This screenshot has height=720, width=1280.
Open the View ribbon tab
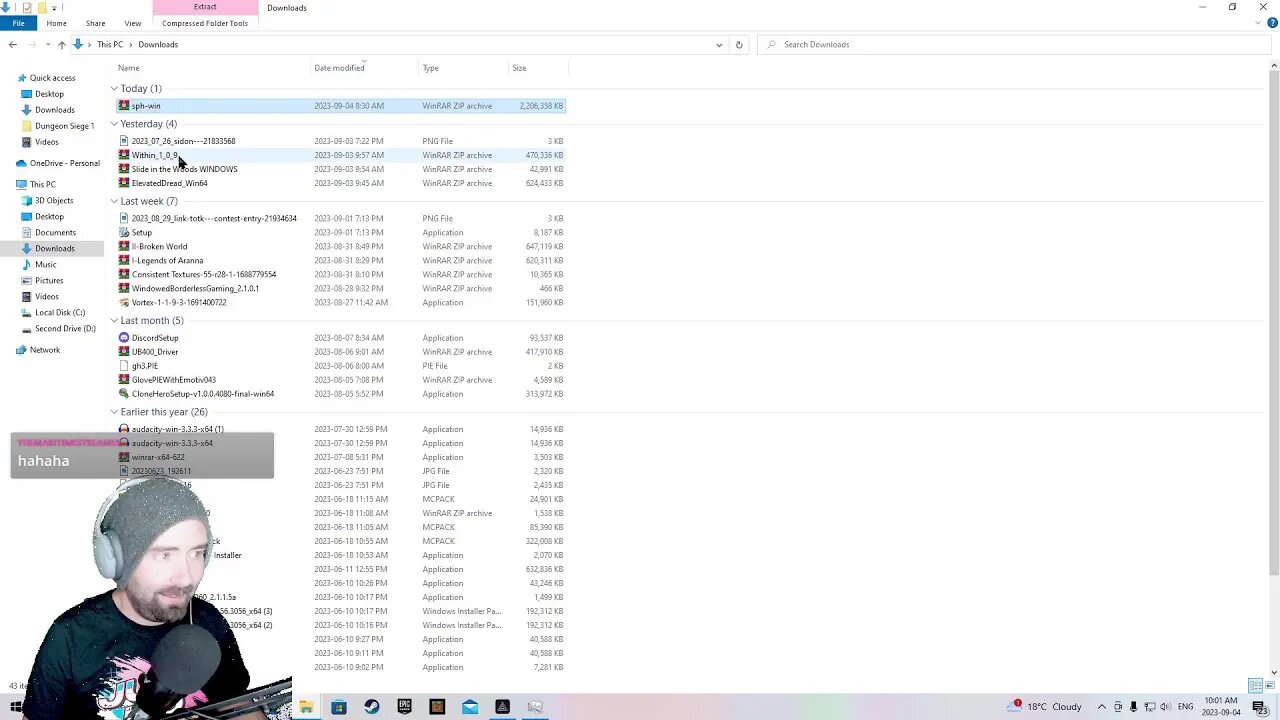tap(132, 23)
